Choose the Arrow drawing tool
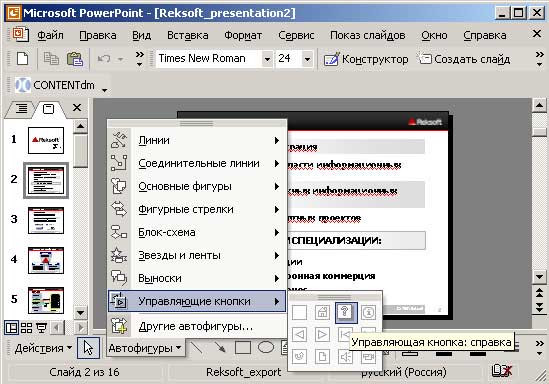549x384 pixels. click(220, 348)
